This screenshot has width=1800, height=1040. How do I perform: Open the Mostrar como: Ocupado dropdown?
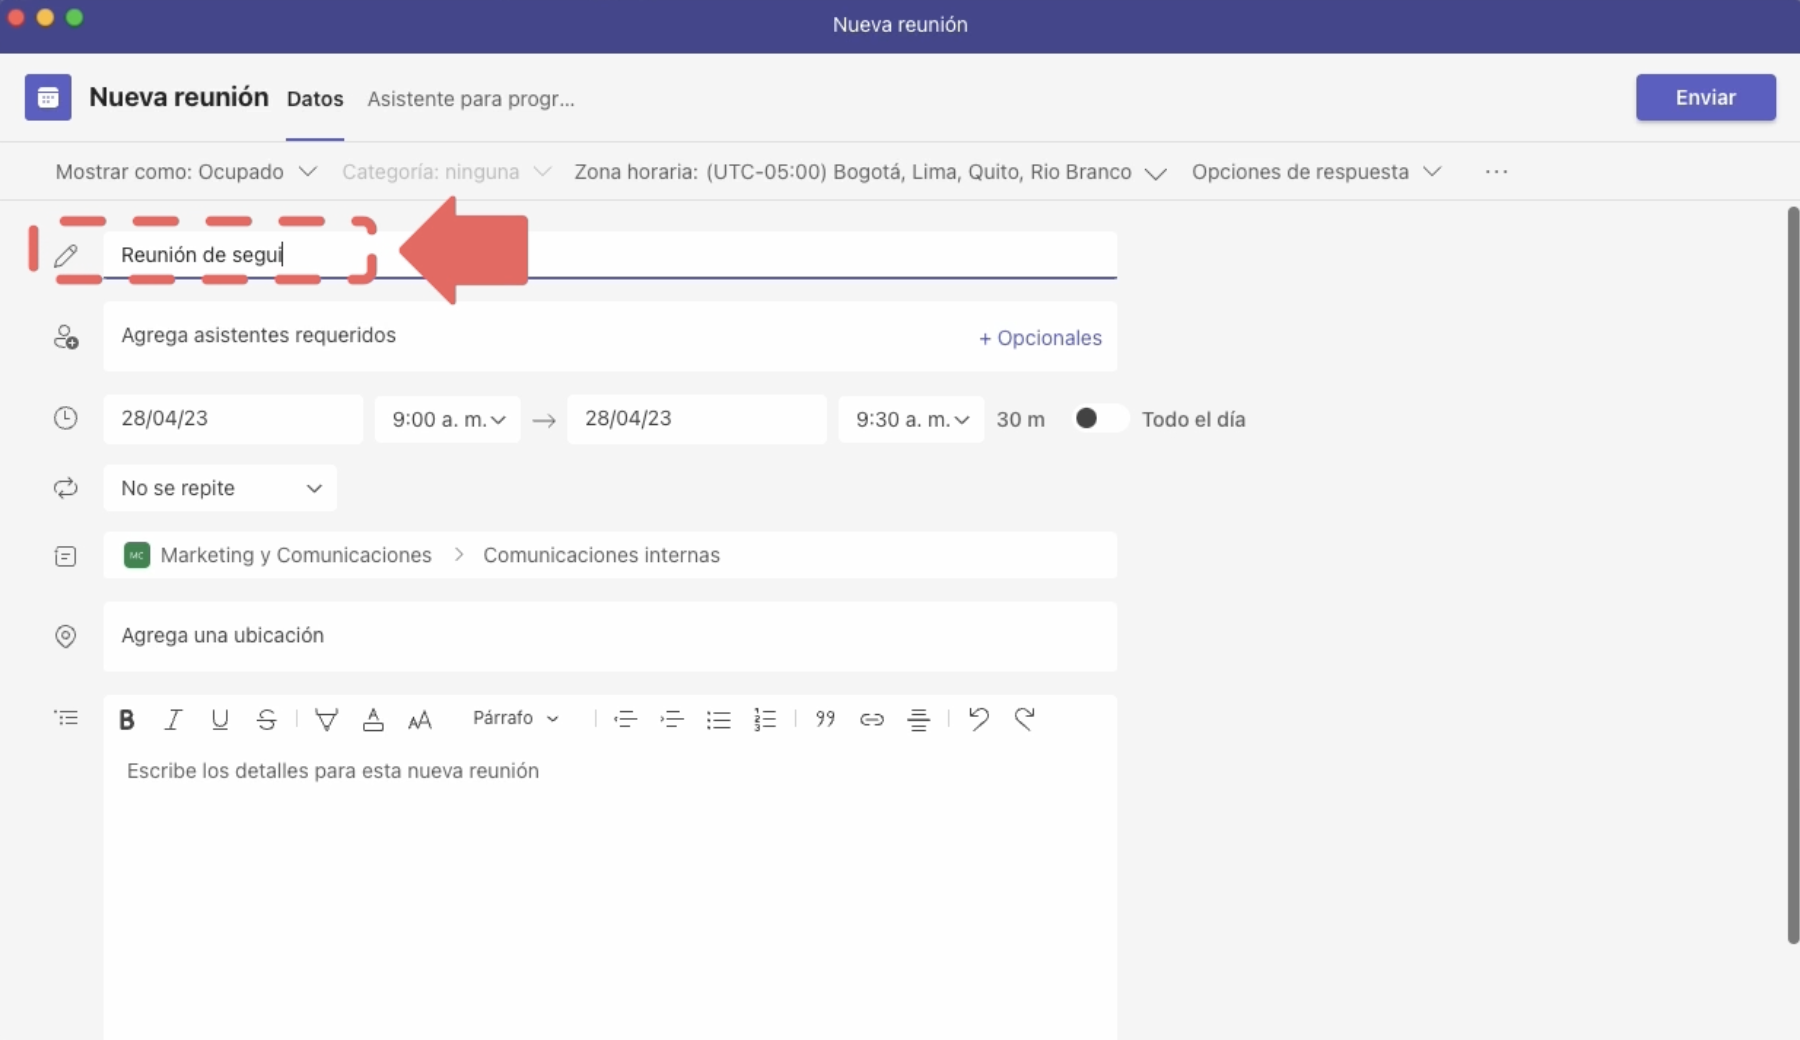tap(186, 172)
